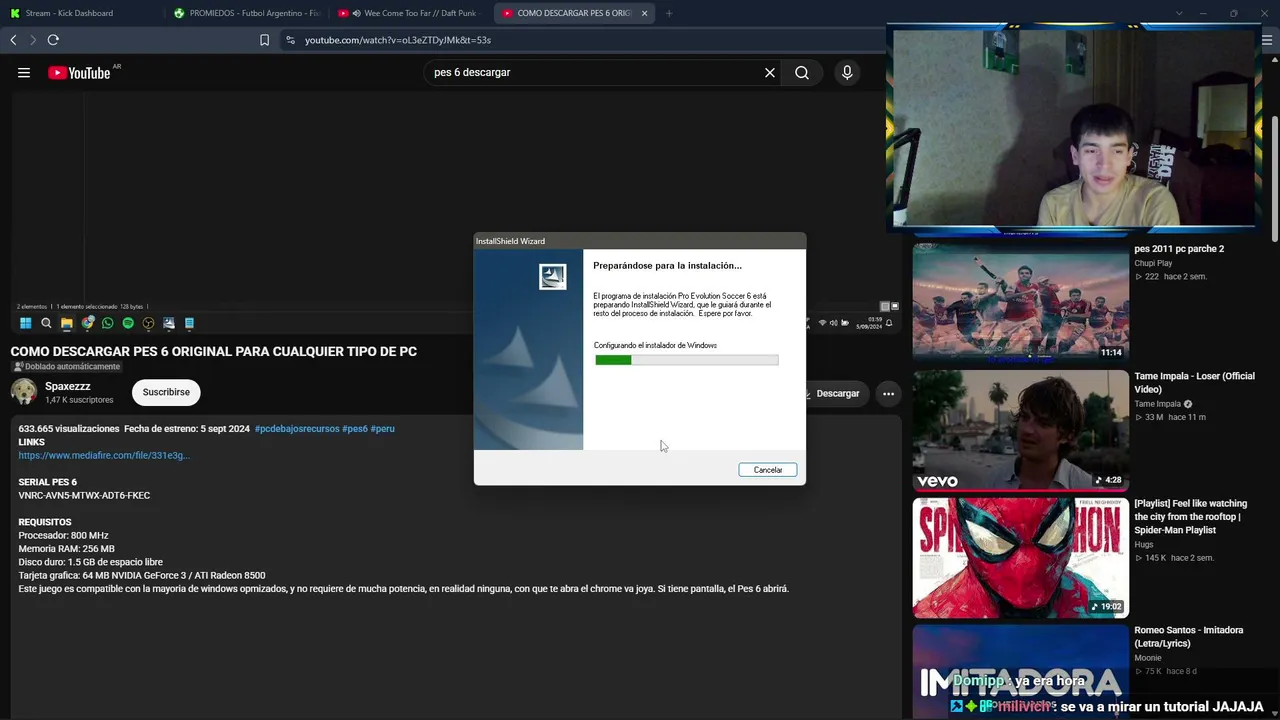Screen dimensions: 1280x720
Task: Open the #peru hashtag
Action: click(383, 429)
